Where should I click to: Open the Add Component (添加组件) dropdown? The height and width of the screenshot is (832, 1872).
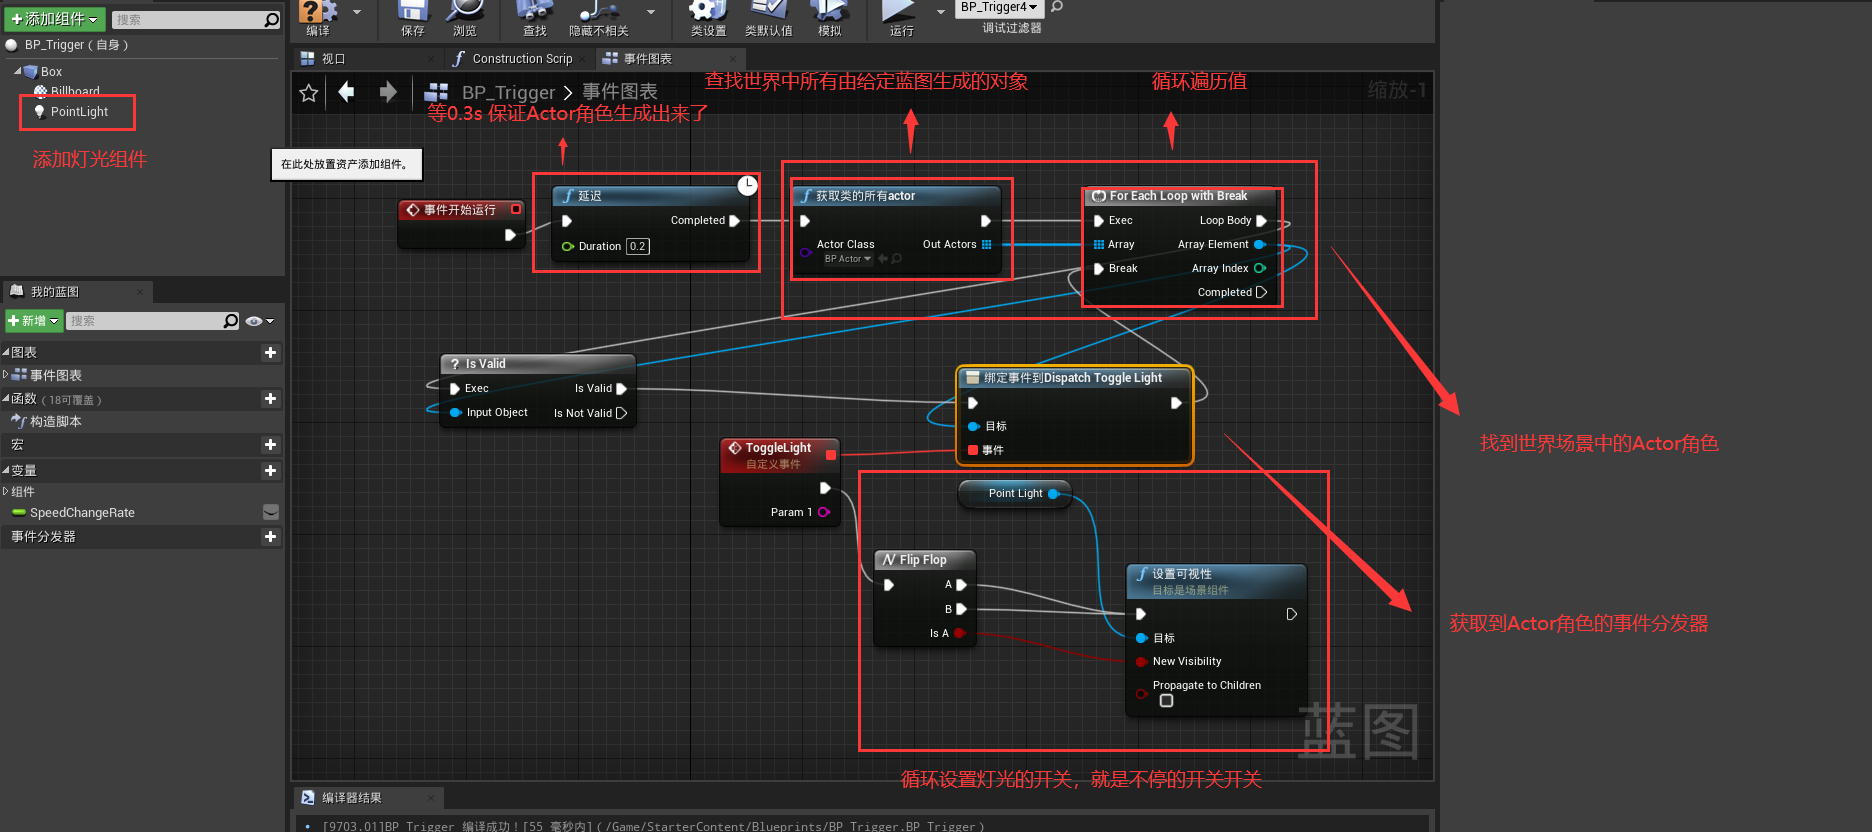point(55,19)
